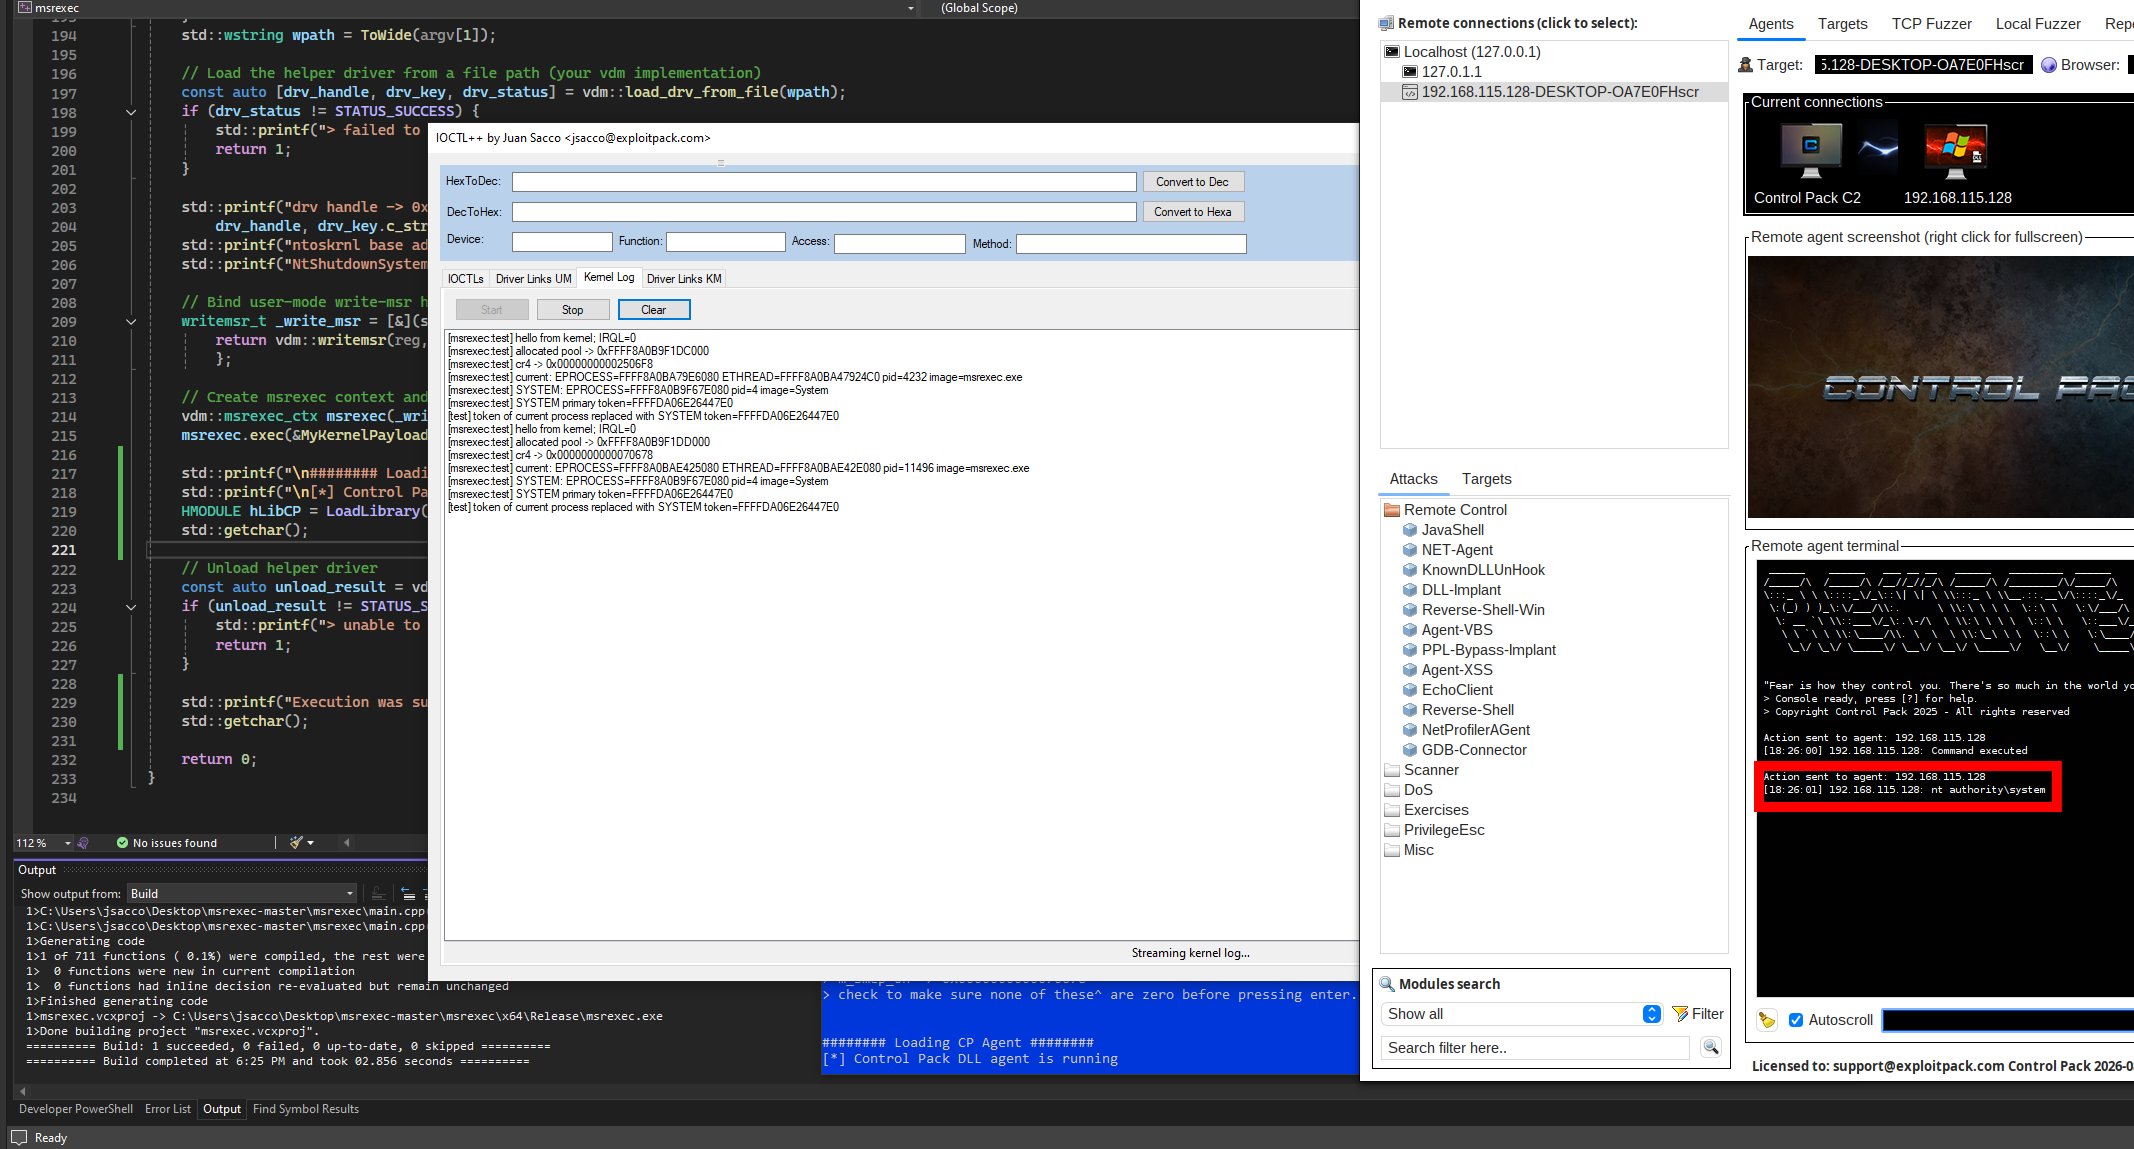This screenshot has height=1149, width=2134.
Task: Select the Reverse-Shell-Win attack module
Action: pyautogui.click(x=1482, y=609)
